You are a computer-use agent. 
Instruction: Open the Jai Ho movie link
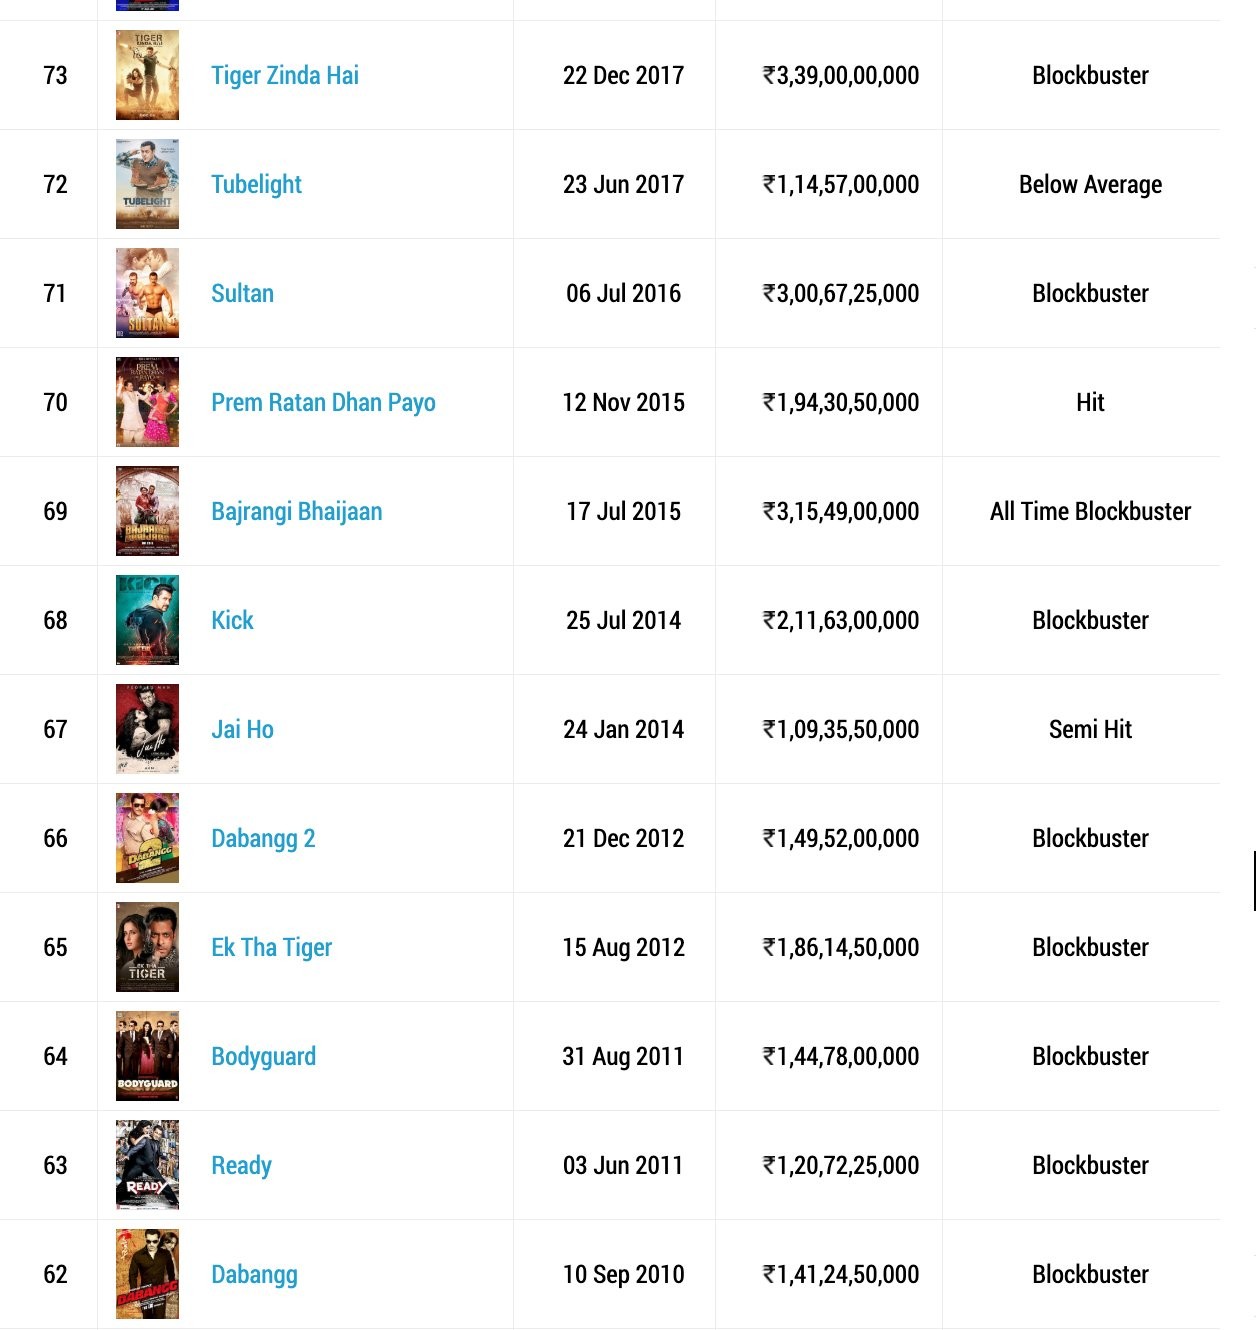[242, 730]
